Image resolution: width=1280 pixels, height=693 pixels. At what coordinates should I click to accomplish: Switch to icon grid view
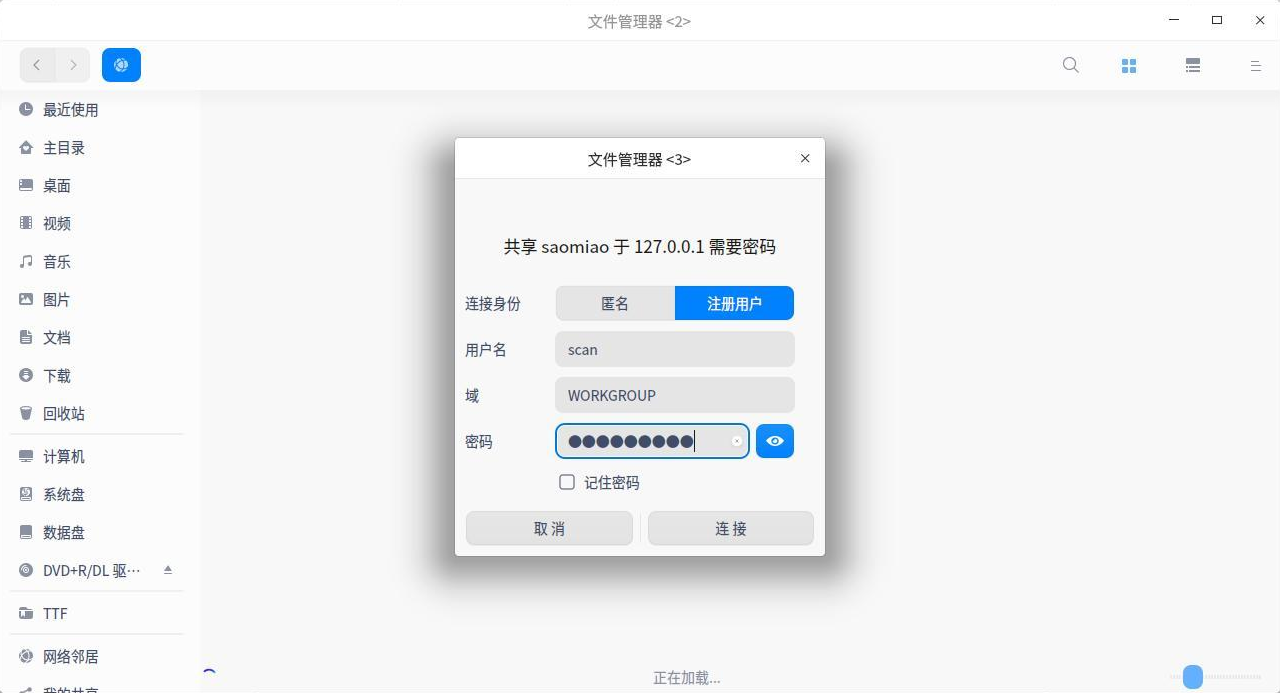[x=1129, y=66]
